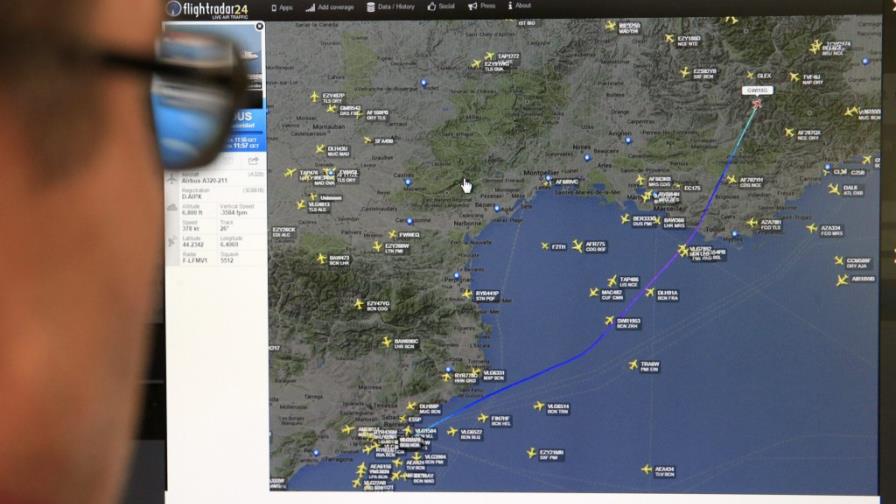
Task: Select the AZA334 aircraft icon
Action: click(x=811, y=228)
